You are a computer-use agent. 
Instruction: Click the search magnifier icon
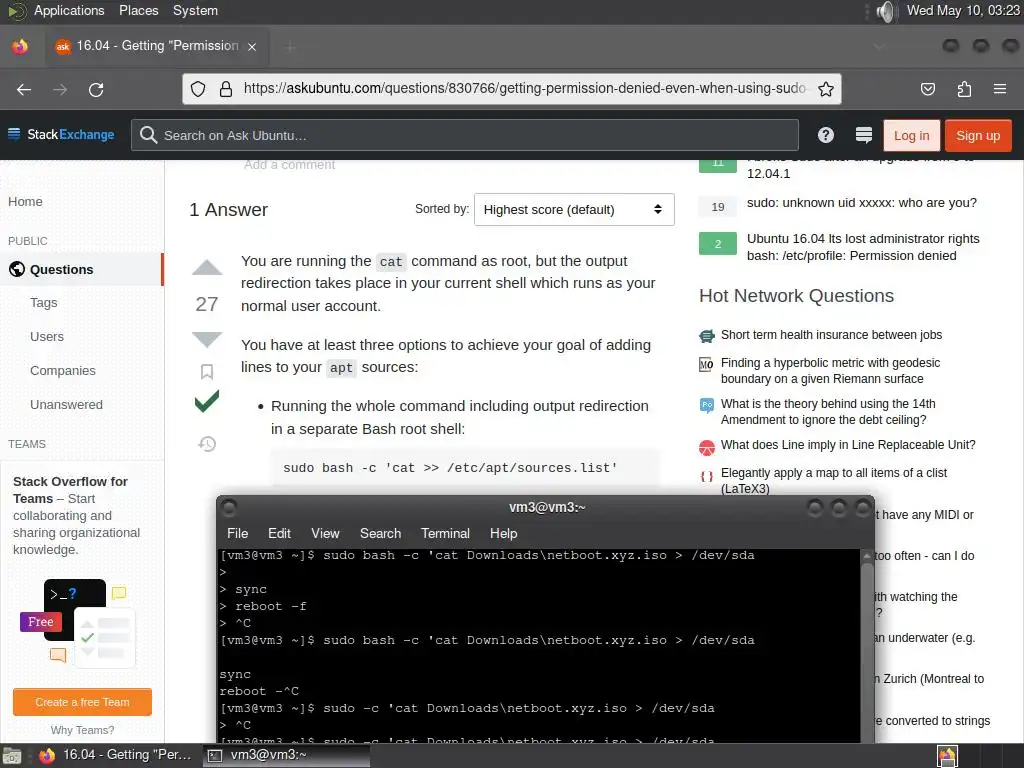[148, 135]
